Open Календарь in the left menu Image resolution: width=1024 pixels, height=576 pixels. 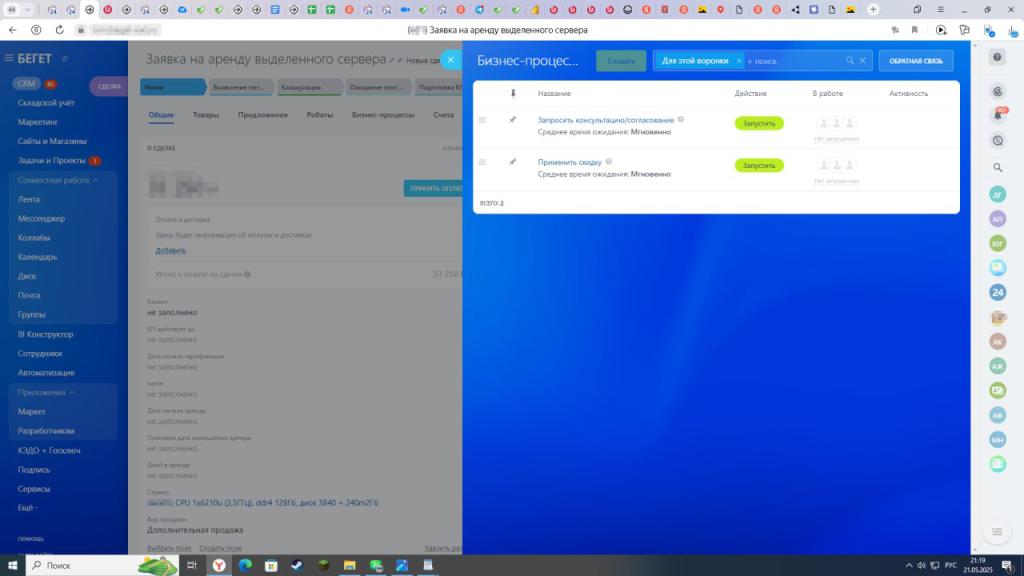click(37, 256)
